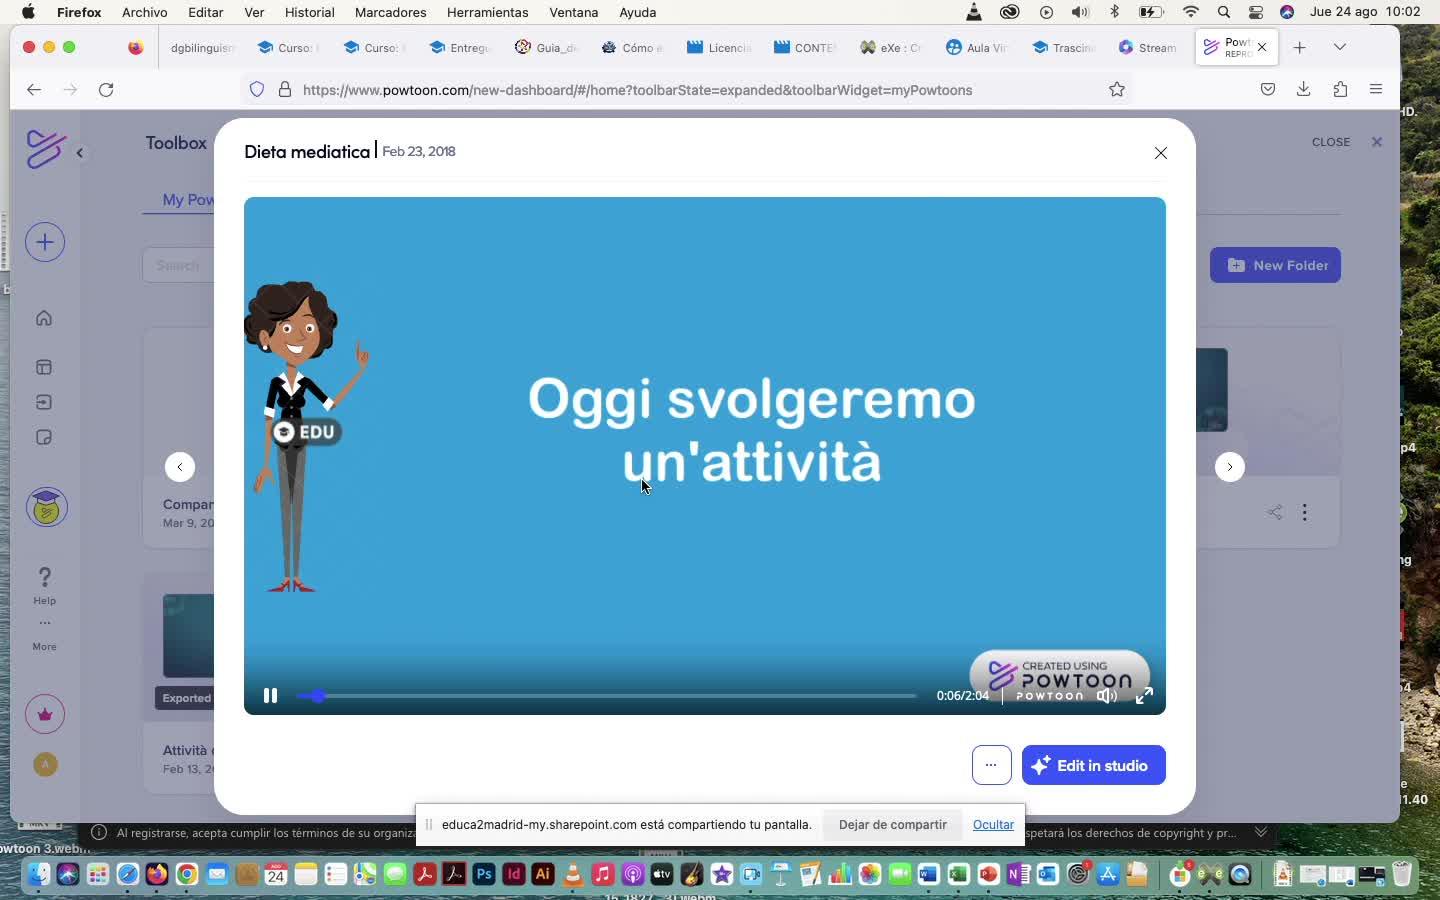Click the Exported thumbnail in background
The width and height of the screenshot is (1440, 900).
click(188, 636)
